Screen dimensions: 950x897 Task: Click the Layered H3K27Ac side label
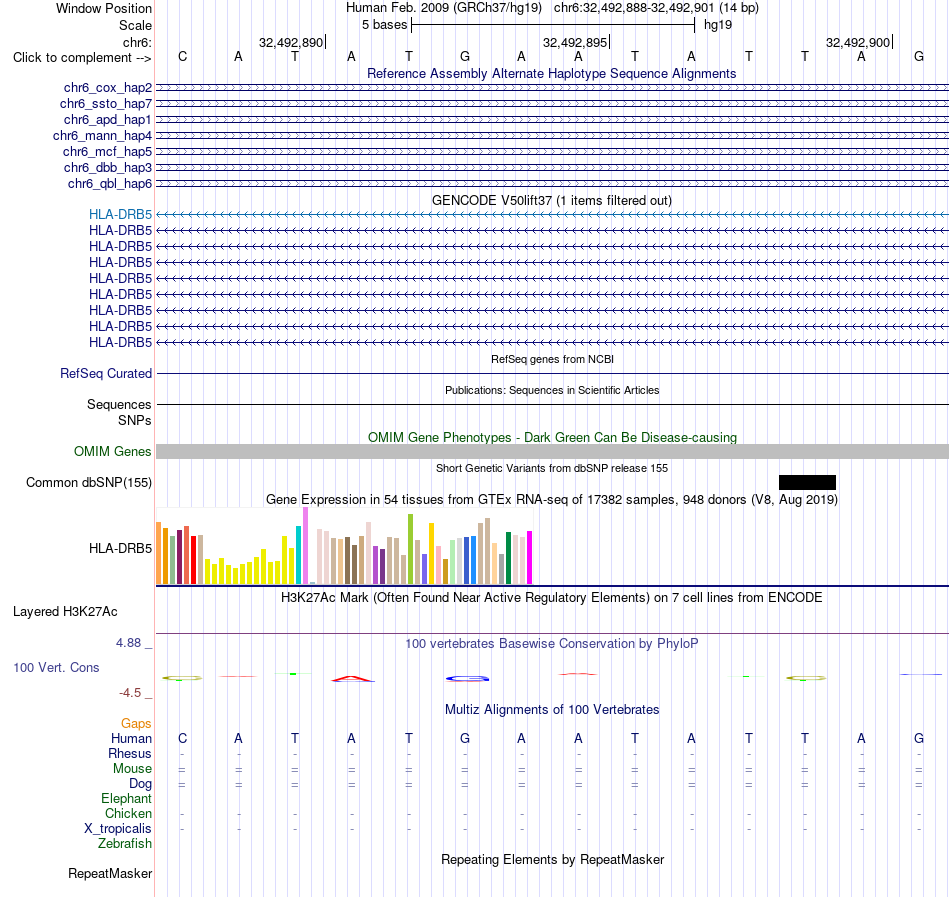tap(65, 612)
